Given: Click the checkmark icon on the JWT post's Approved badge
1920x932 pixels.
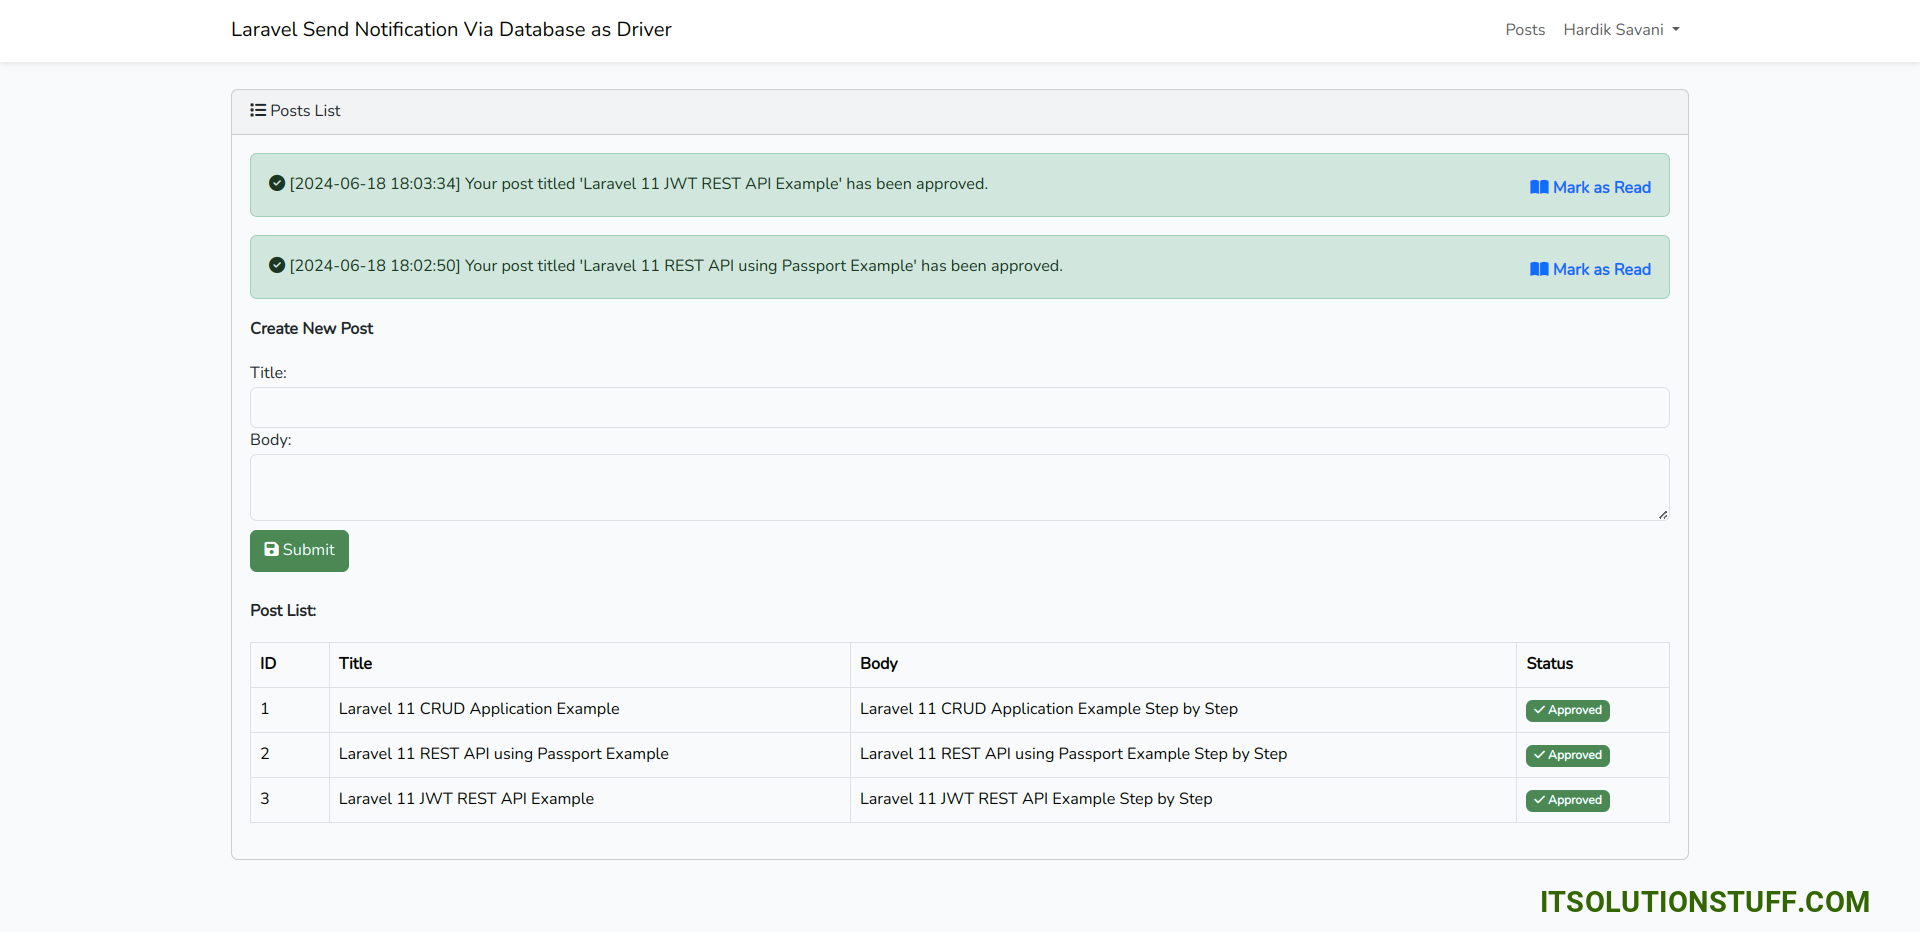Looking at the screenshot, I should pos(1538,800).
